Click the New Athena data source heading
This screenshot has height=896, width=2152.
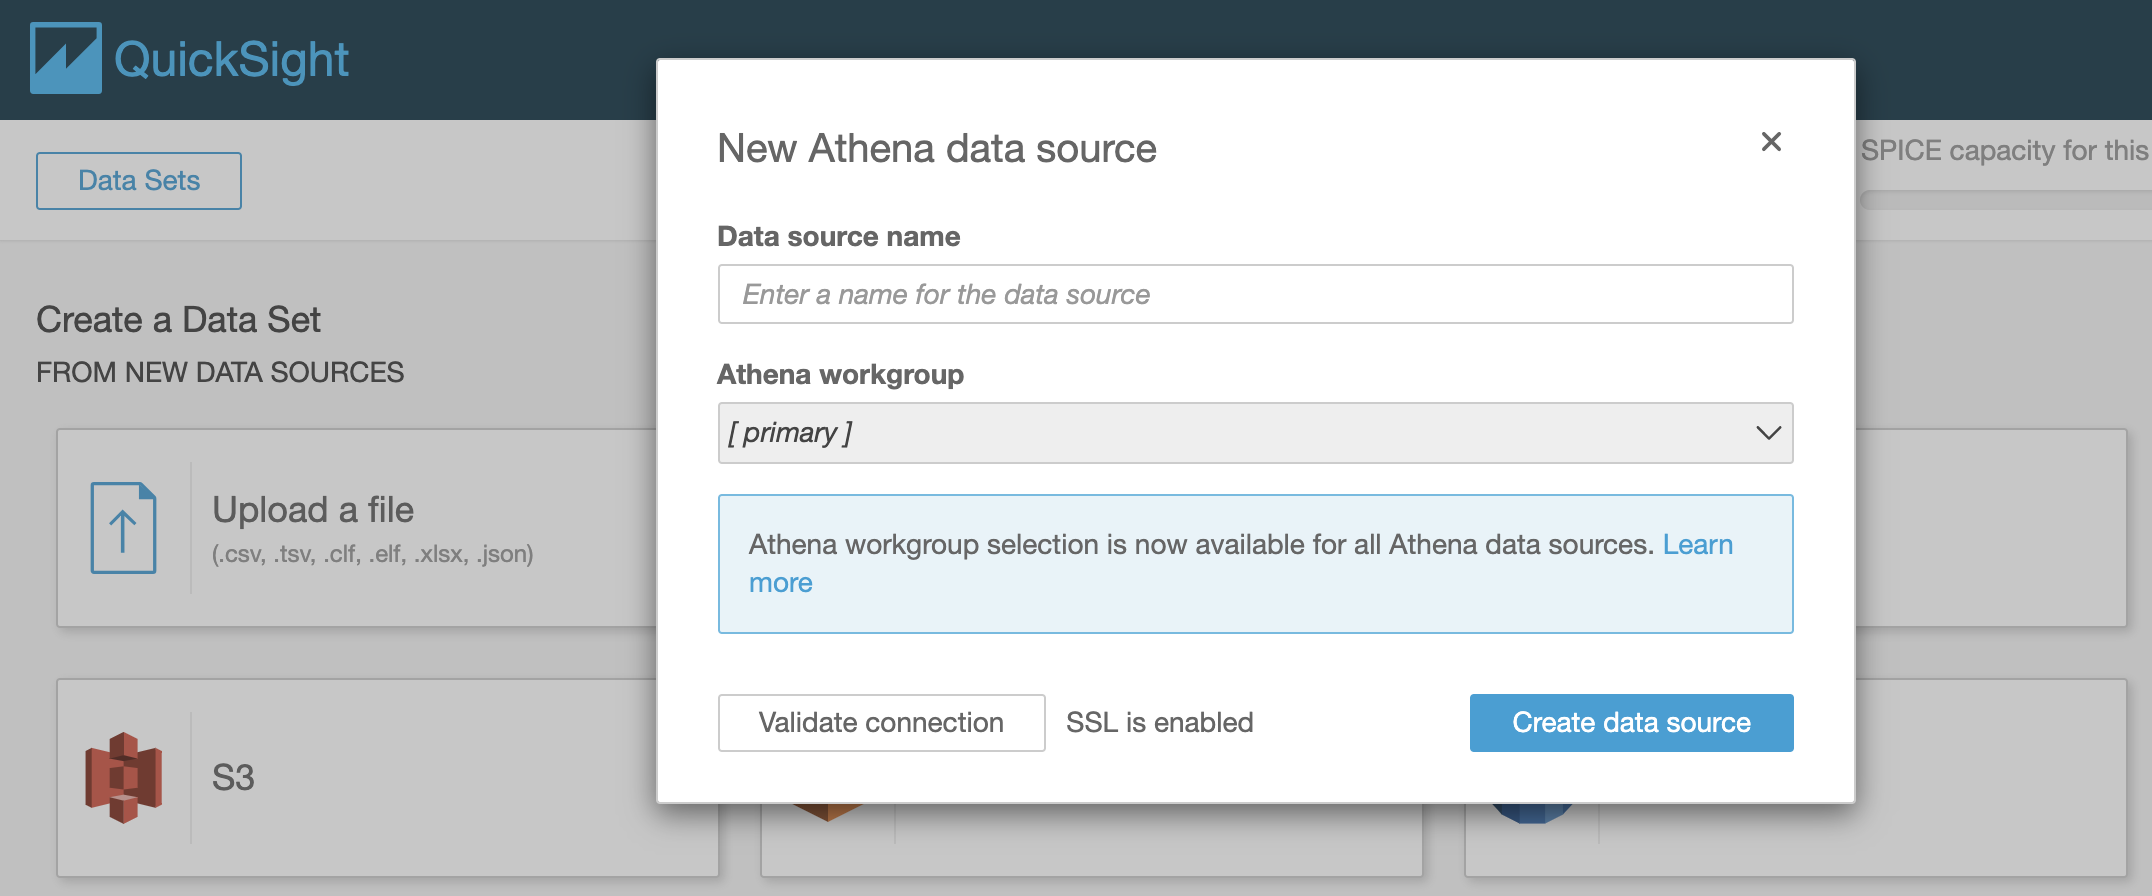tap(937, 149)
